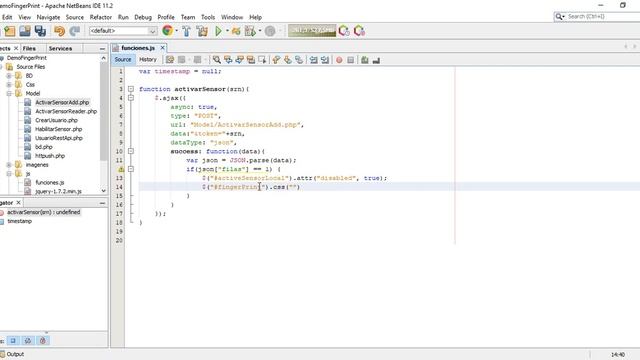The width and height of the screenshot is (640, 360).
Task: Click memory usage bar to collect garbage
Action: coord(312,31)
